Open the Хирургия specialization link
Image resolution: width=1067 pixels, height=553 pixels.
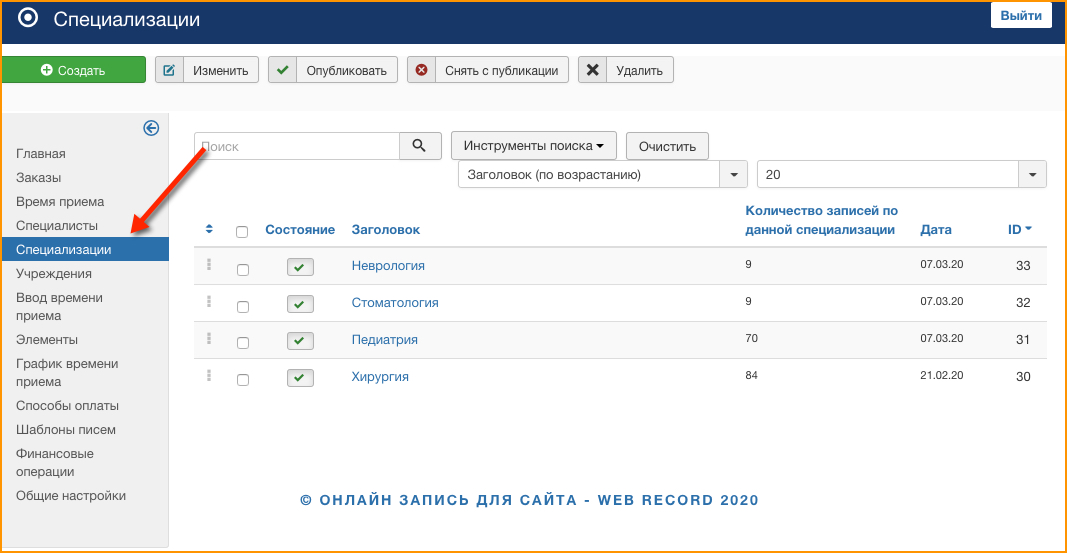tap(380, 377)
